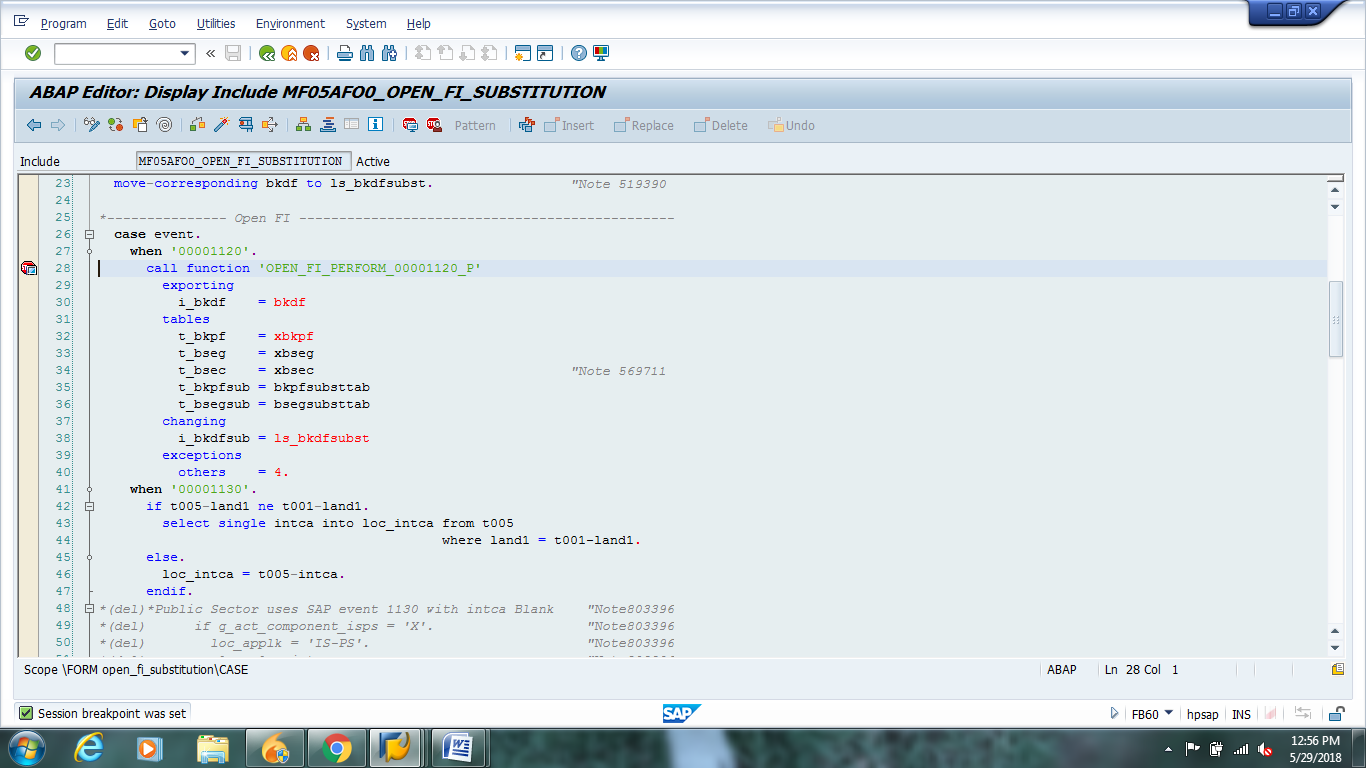Open the Environment menu

(x=290, y=23)
